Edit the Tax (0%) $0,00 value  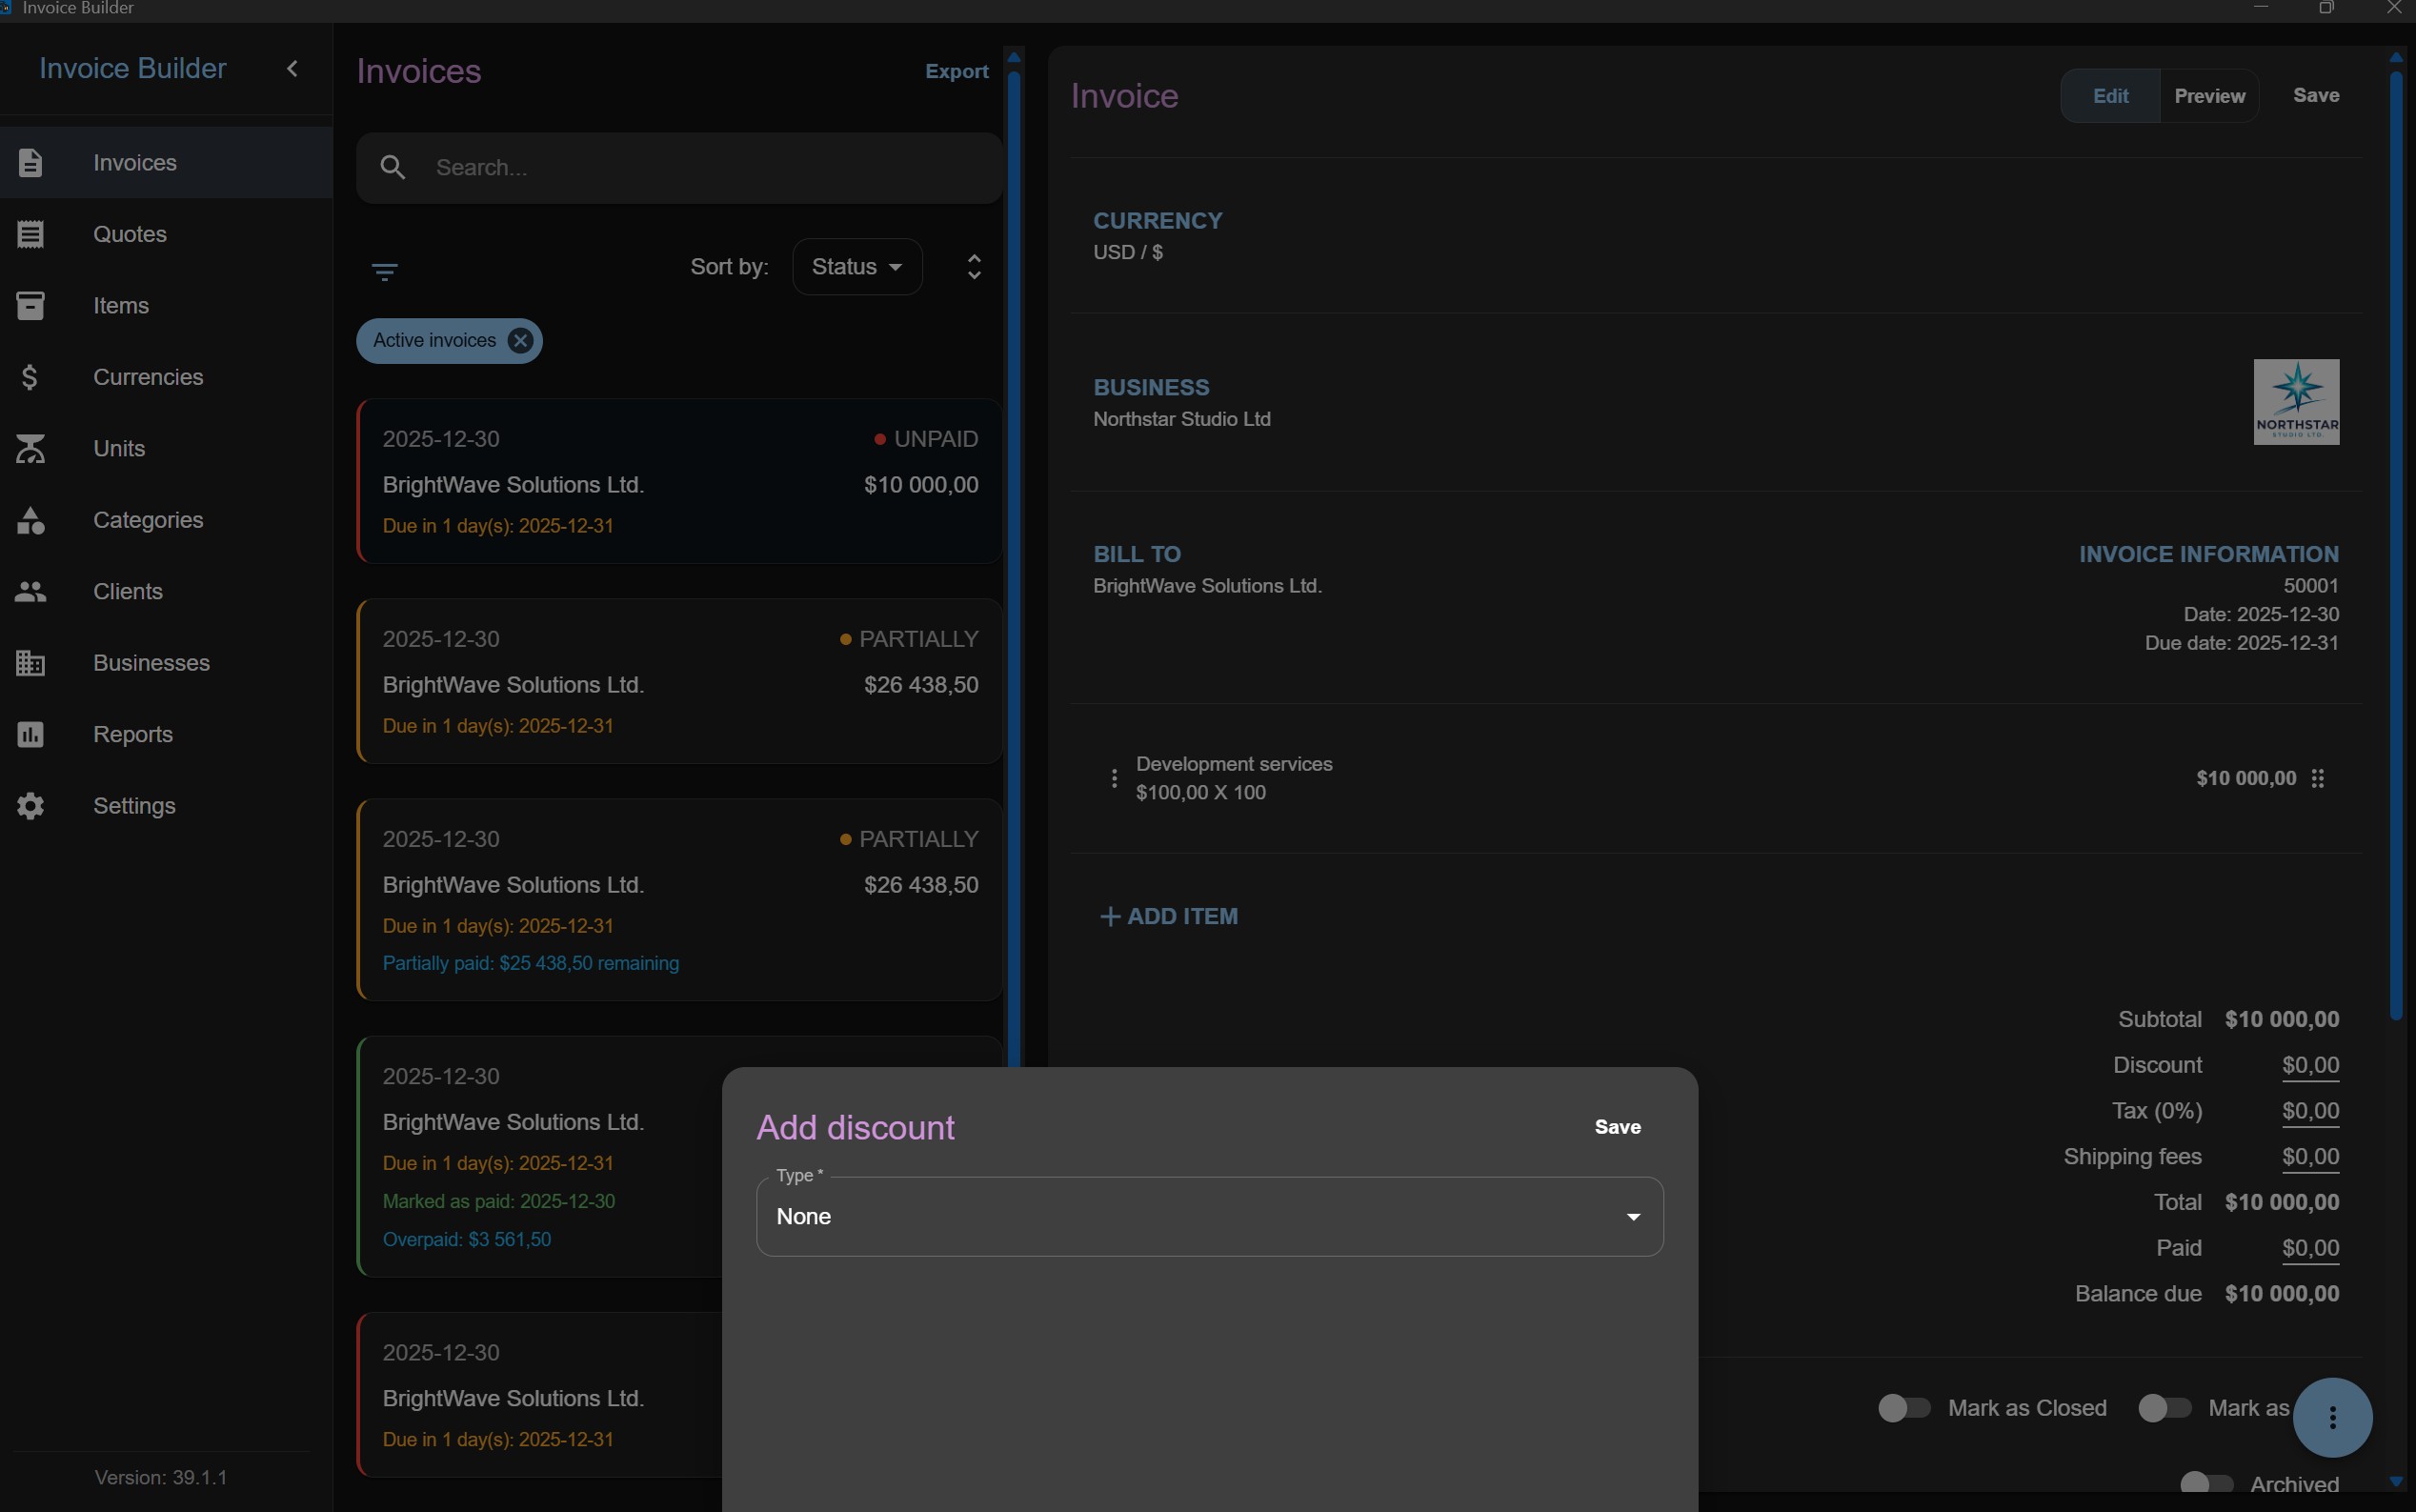(x=2310, y=1112)
